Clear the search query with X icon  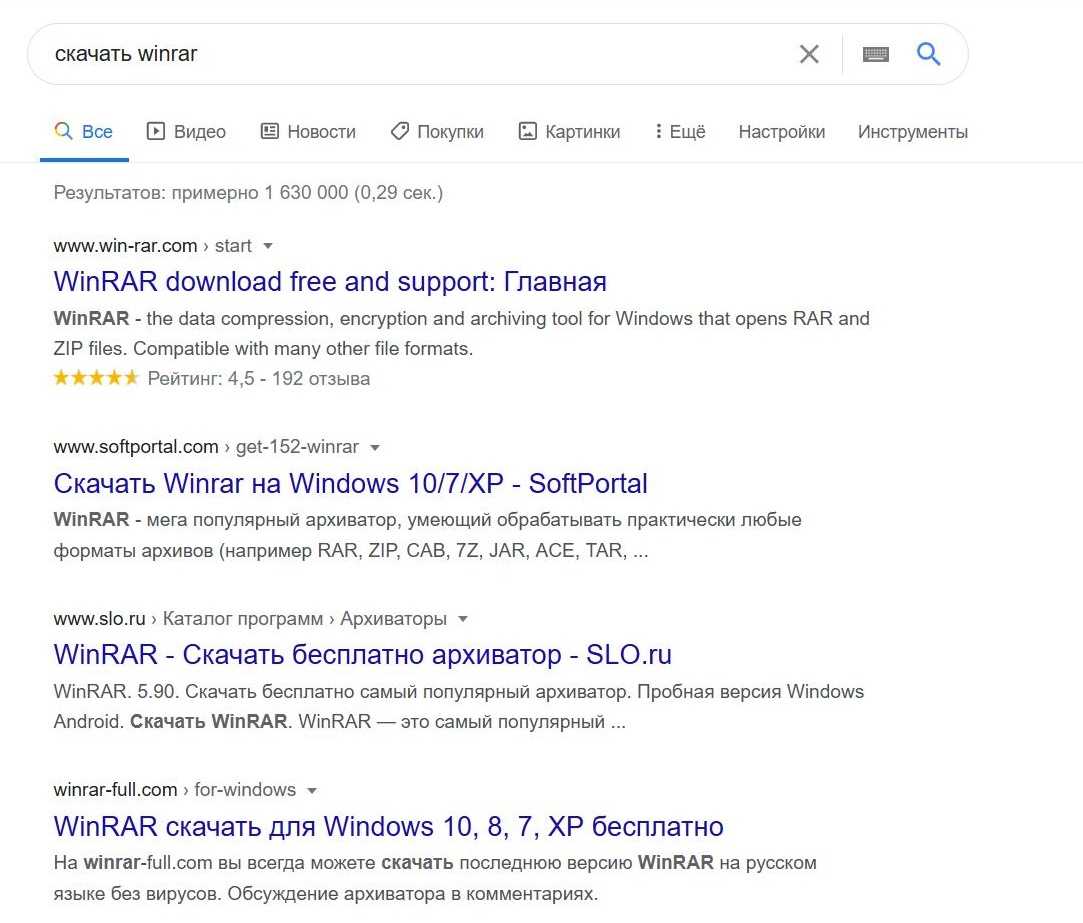[809, 54]
